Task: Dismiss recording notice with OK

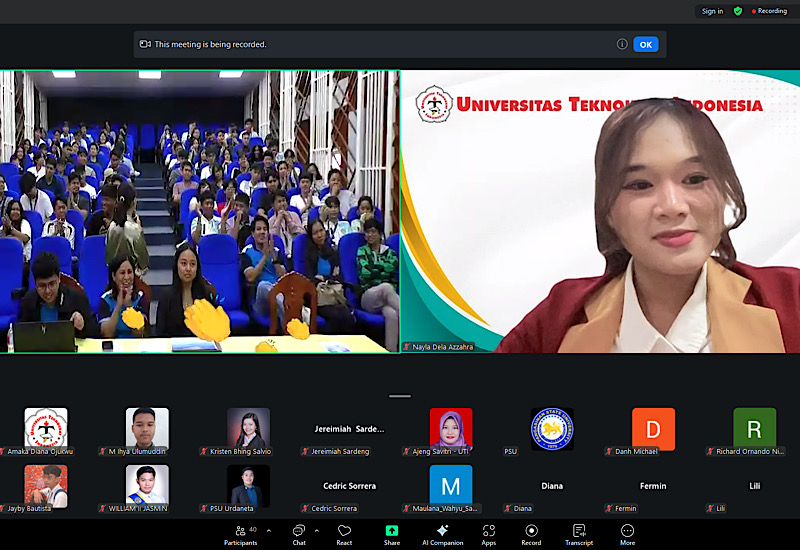Action: pos(645,44)
